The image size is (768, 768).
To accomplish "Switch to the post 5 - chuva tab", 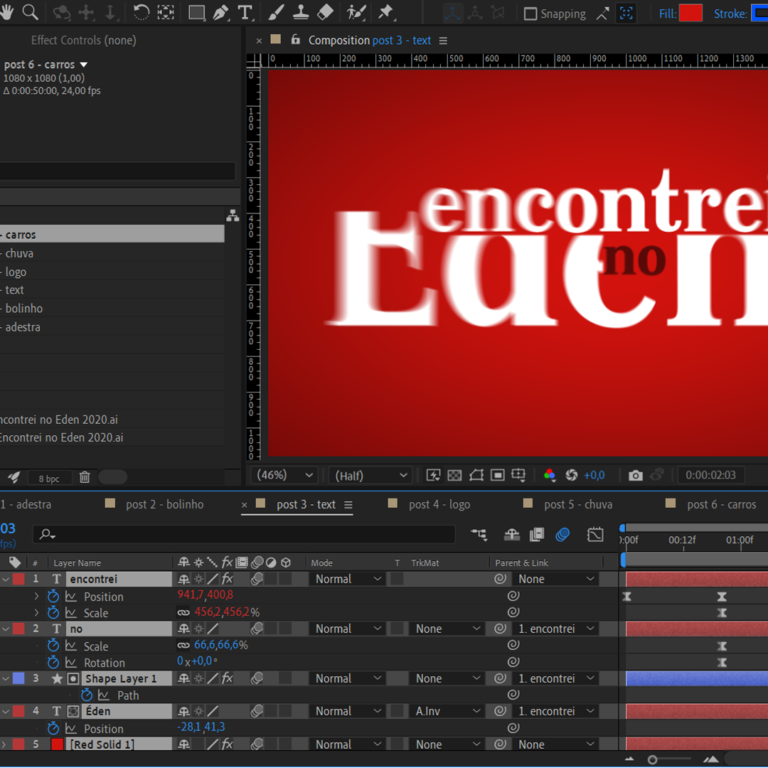I will [x=578, y=505].
